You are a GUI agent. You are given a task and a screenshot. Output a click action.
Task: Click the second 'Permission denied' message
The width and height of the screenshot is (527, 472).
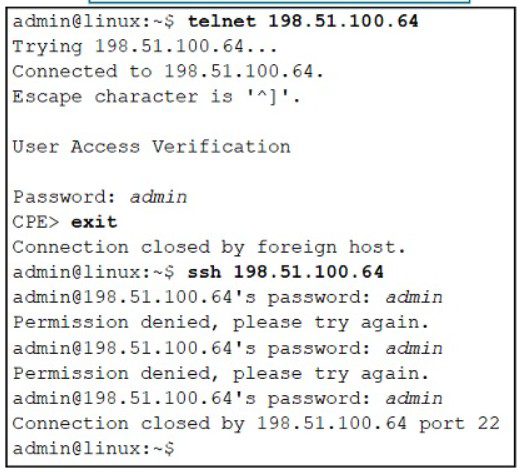(221, 374)
